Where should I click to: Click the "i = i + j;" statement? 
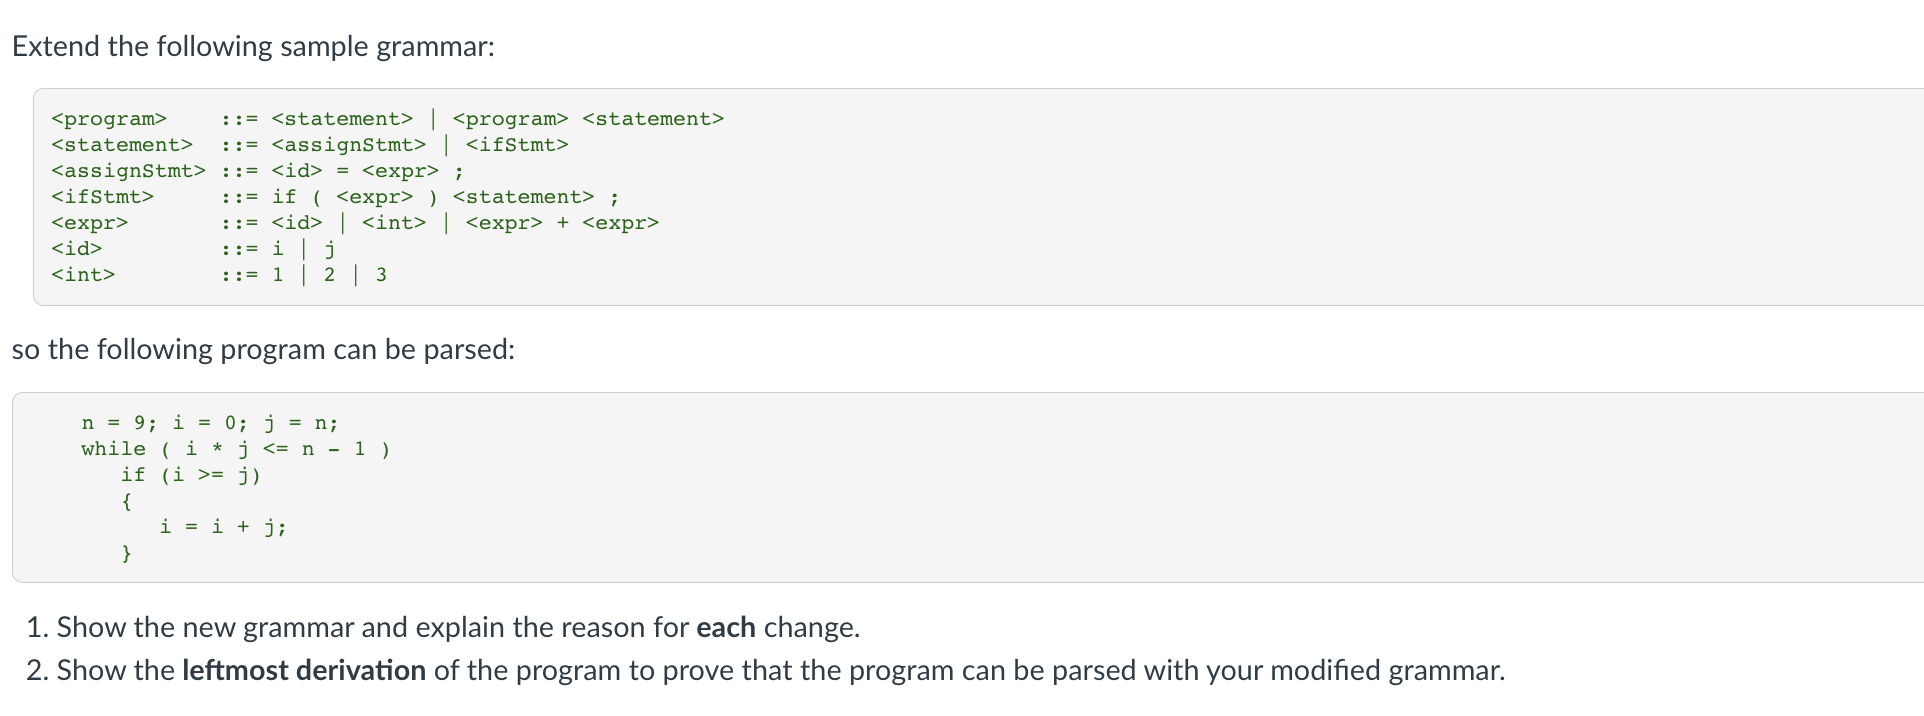point(223,527)
